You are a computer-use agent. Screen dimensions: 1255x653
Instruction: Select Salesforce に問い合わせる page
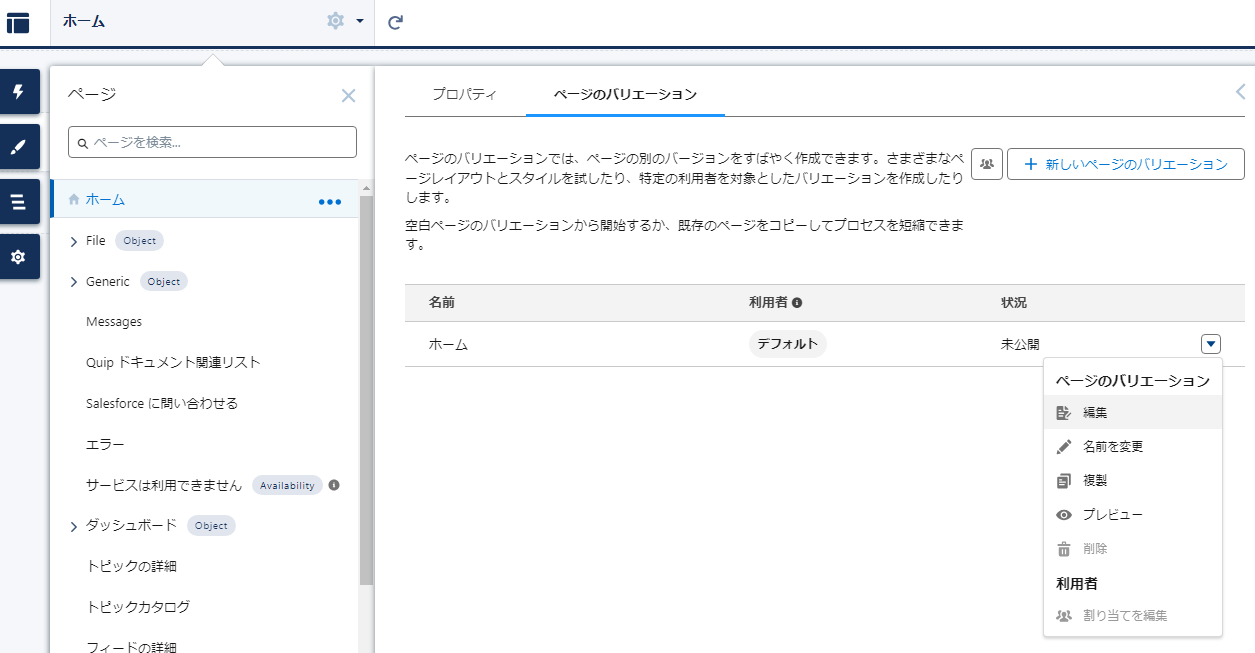(x=162, y=403)
